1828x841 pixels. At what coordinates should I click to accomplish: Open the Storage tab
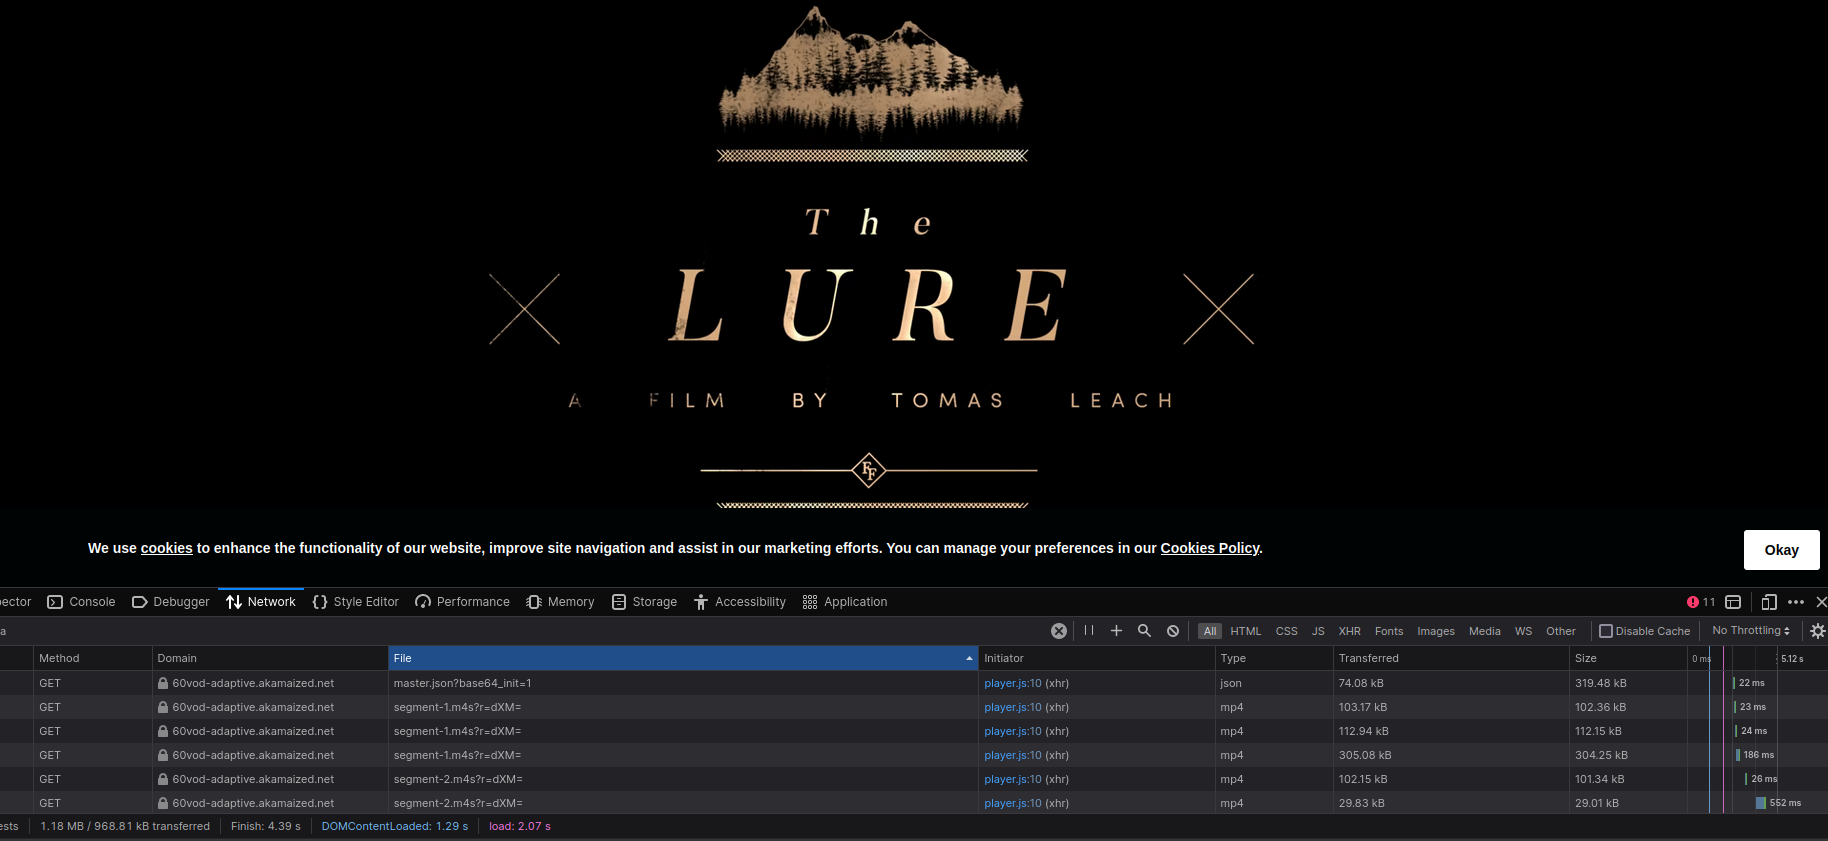coord(645,602)
